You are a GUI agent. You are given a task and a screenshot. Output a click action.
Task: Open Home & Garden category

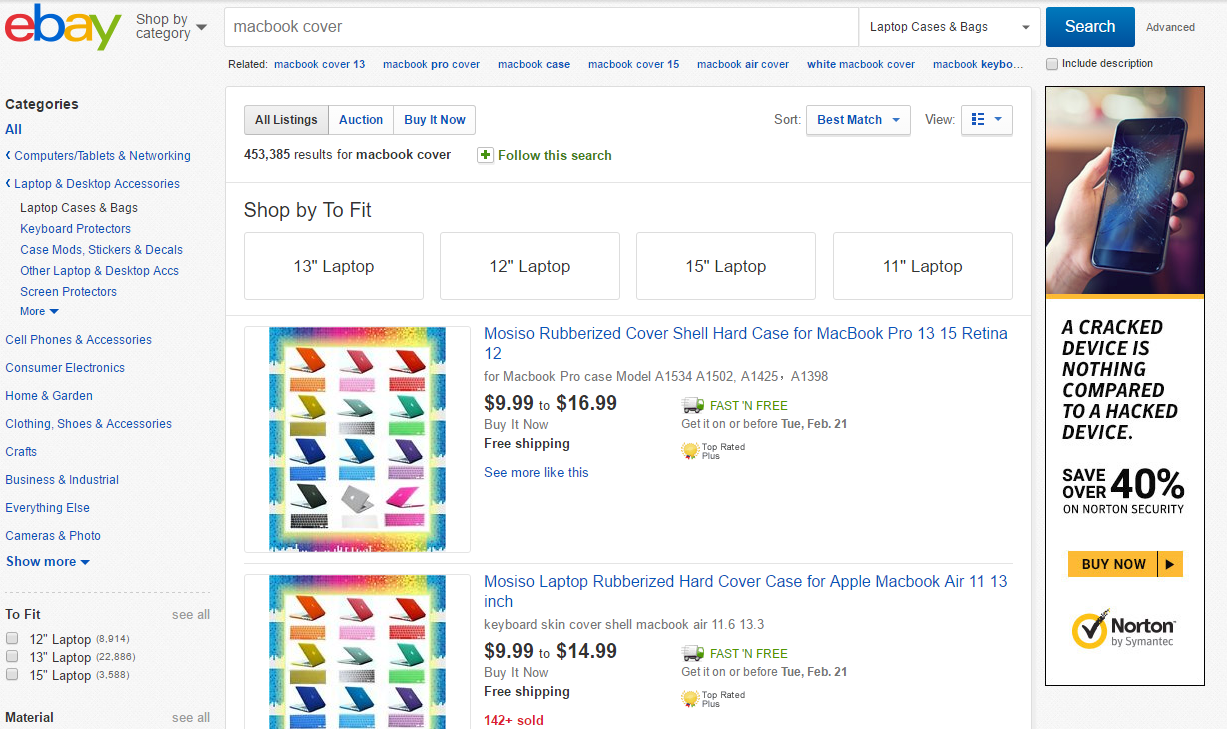pos(49,396)
